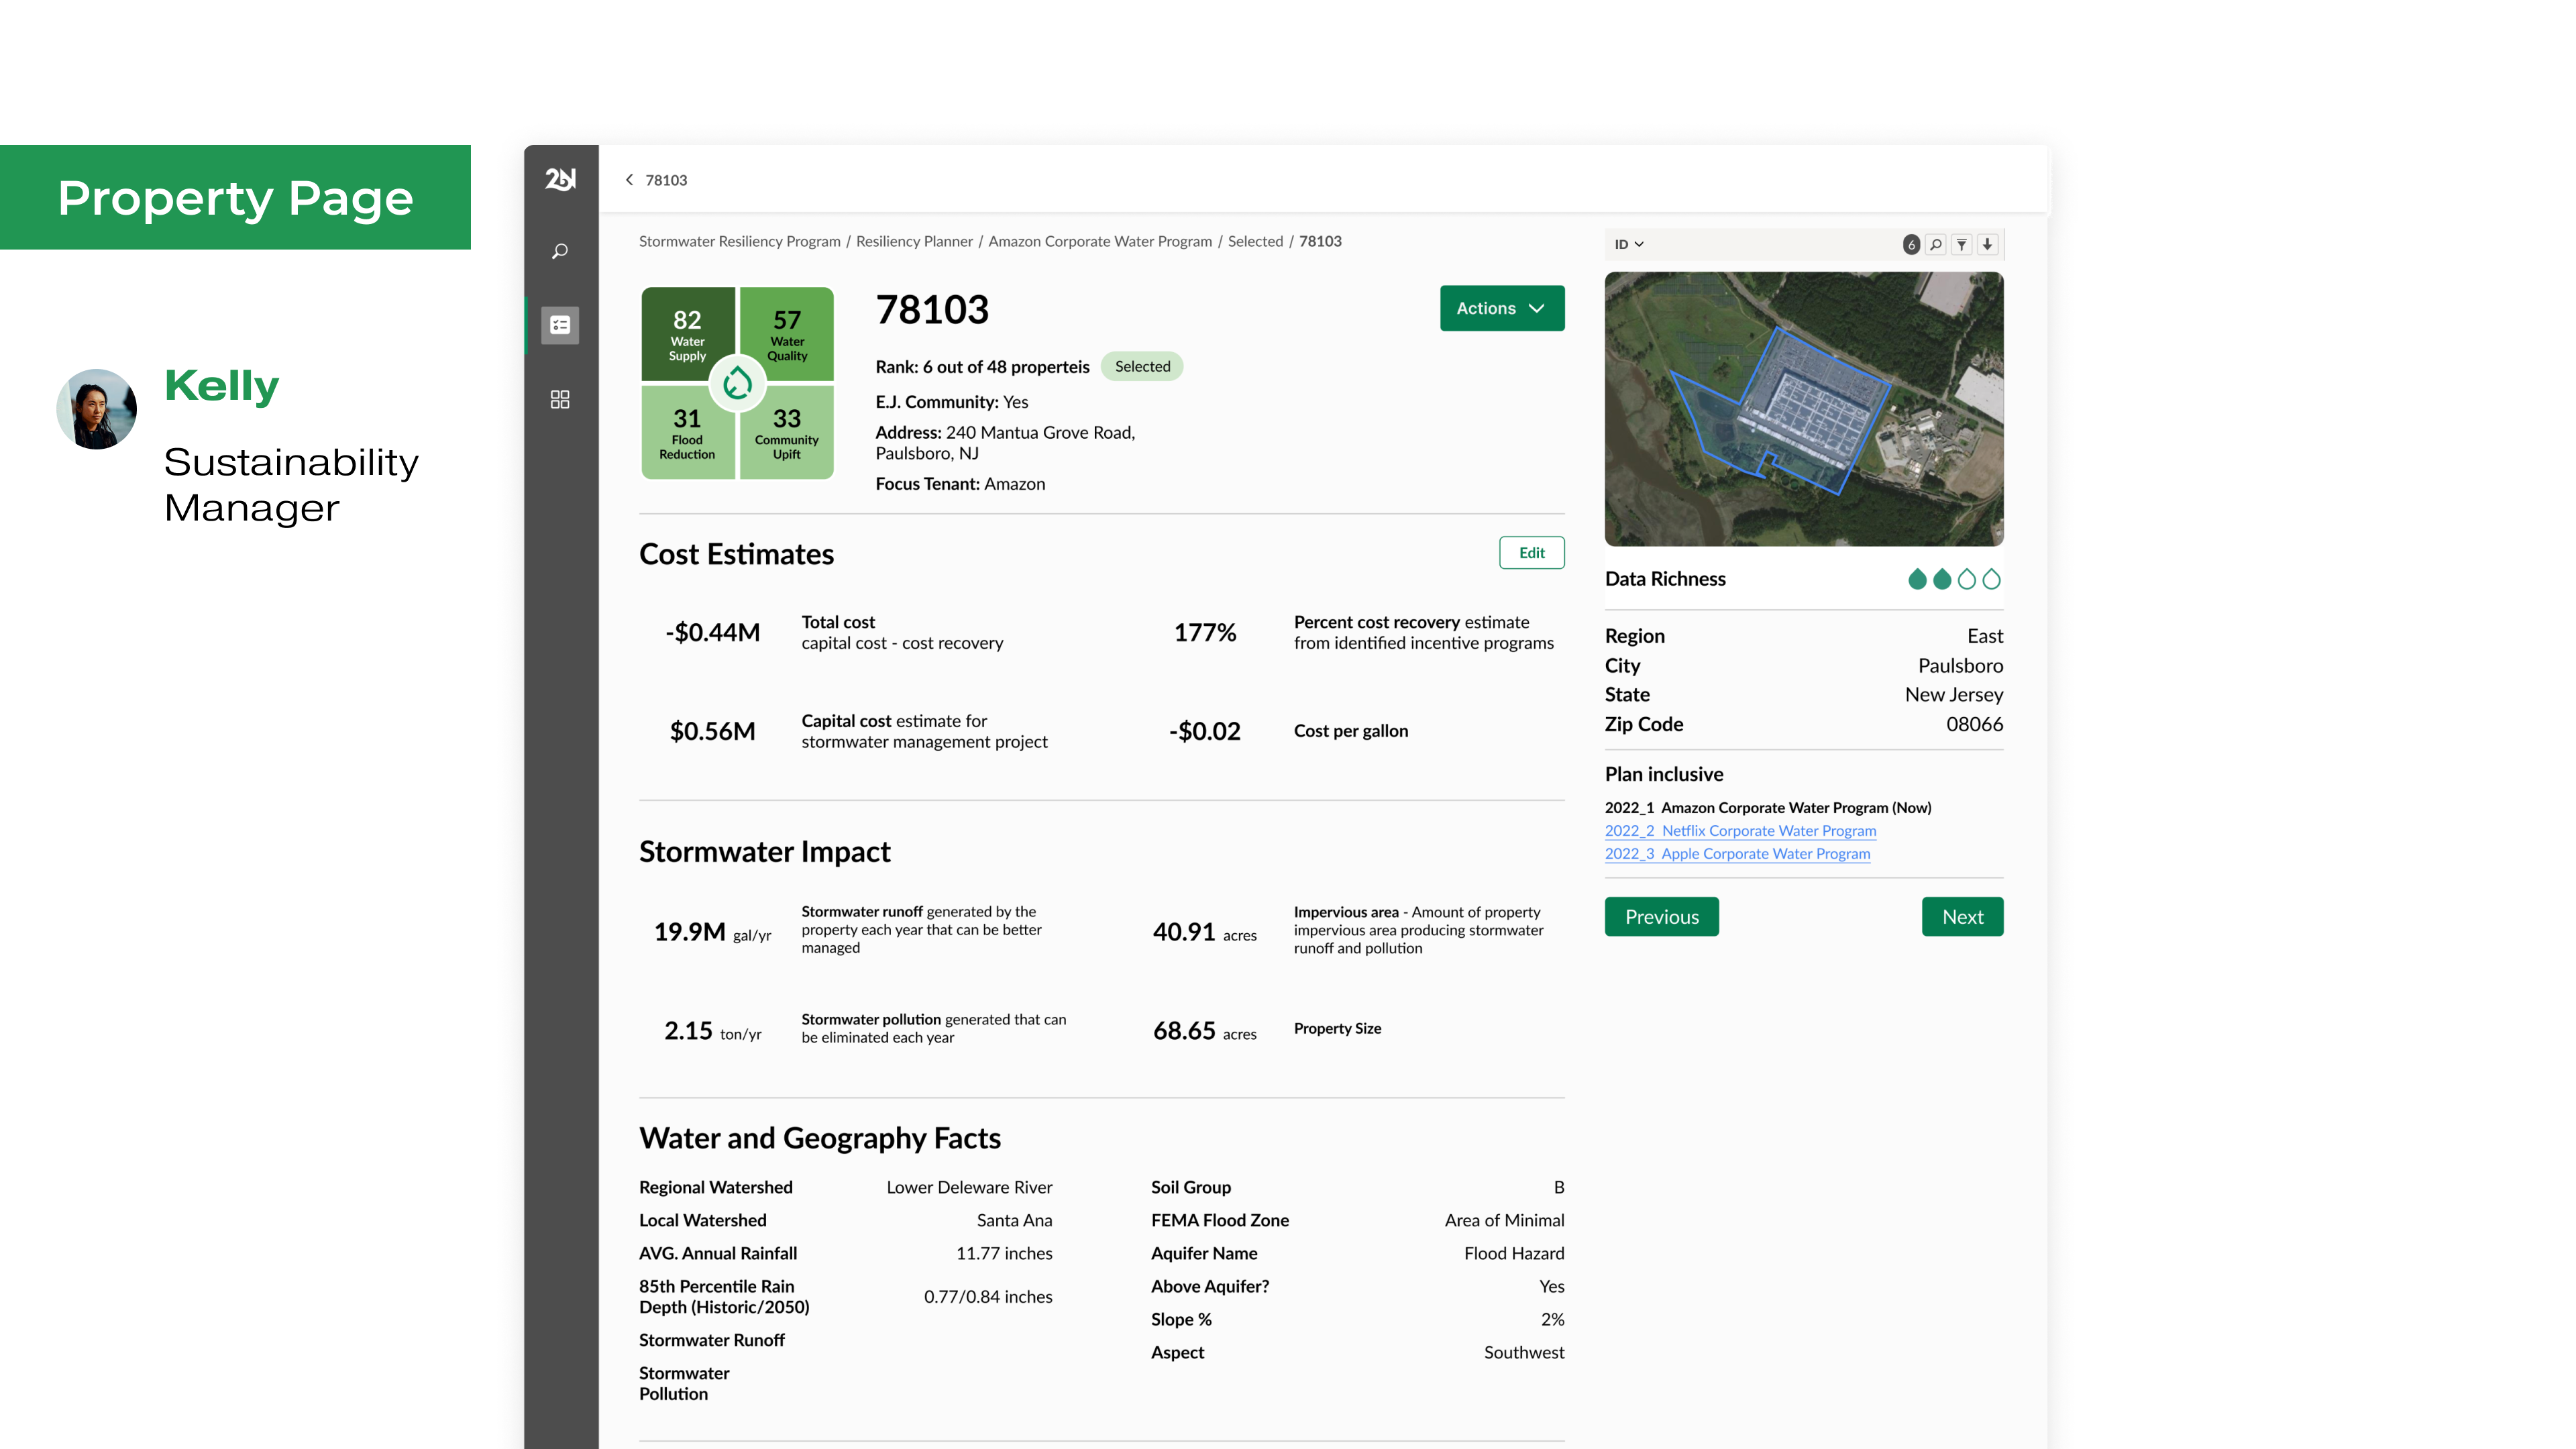Screen dimensions: 2576x1449
Task: Open search from the sidebar magnifier icon
Action: click(x=560, y=251)
